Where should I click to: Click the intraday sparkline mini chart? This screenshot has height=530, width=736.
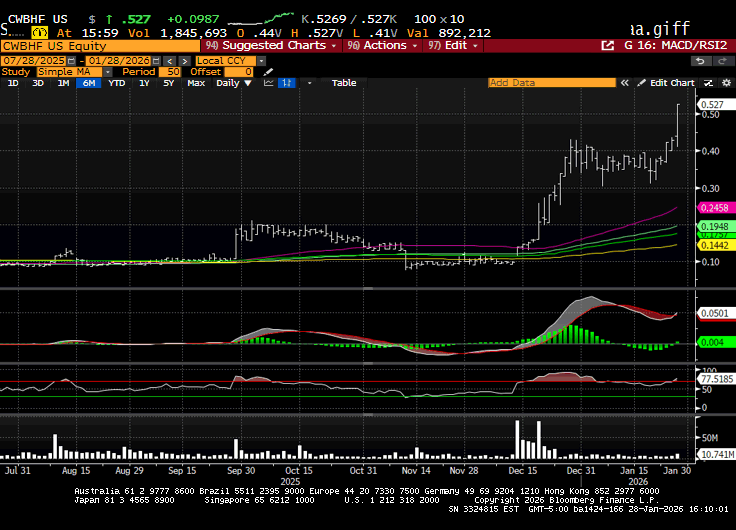click(x=261, y=19)
